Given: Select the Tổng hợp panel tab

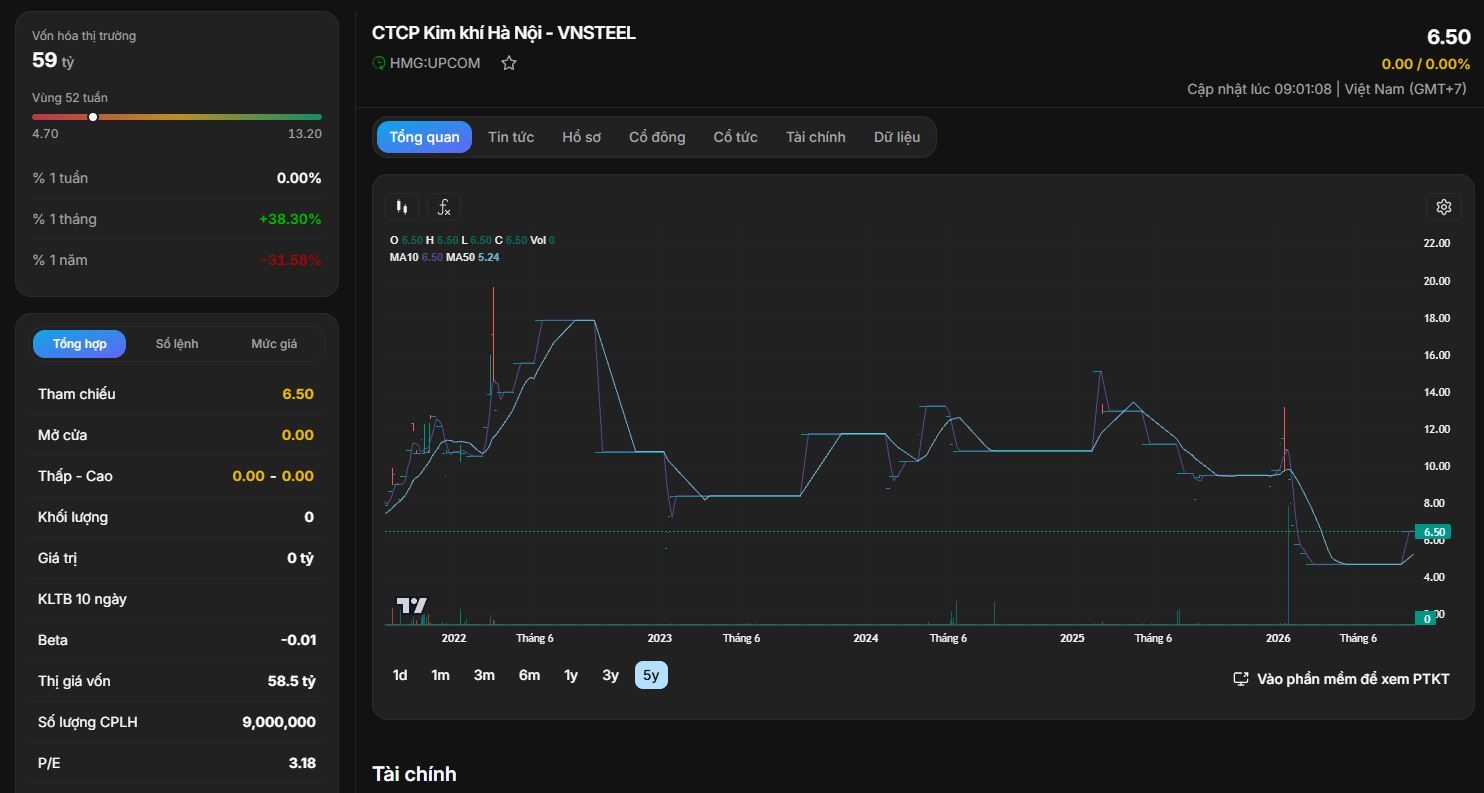Looking at the screenshot, I should (79, 344).
